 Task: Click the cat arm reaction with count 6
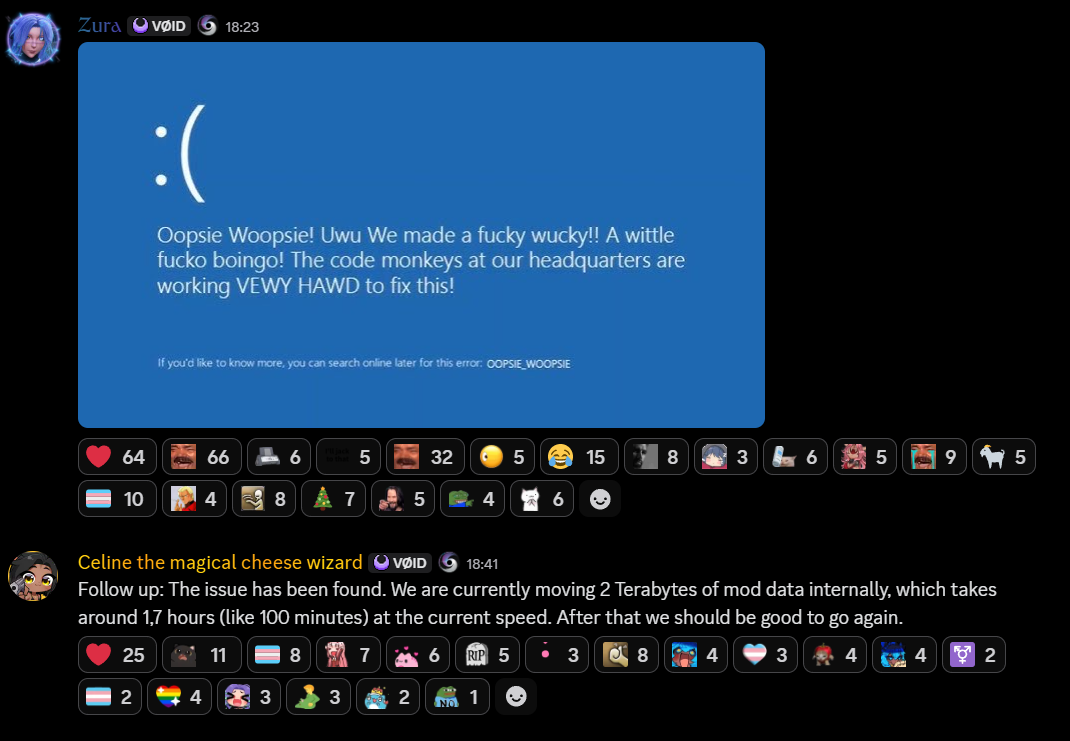[x=795, y=456]
